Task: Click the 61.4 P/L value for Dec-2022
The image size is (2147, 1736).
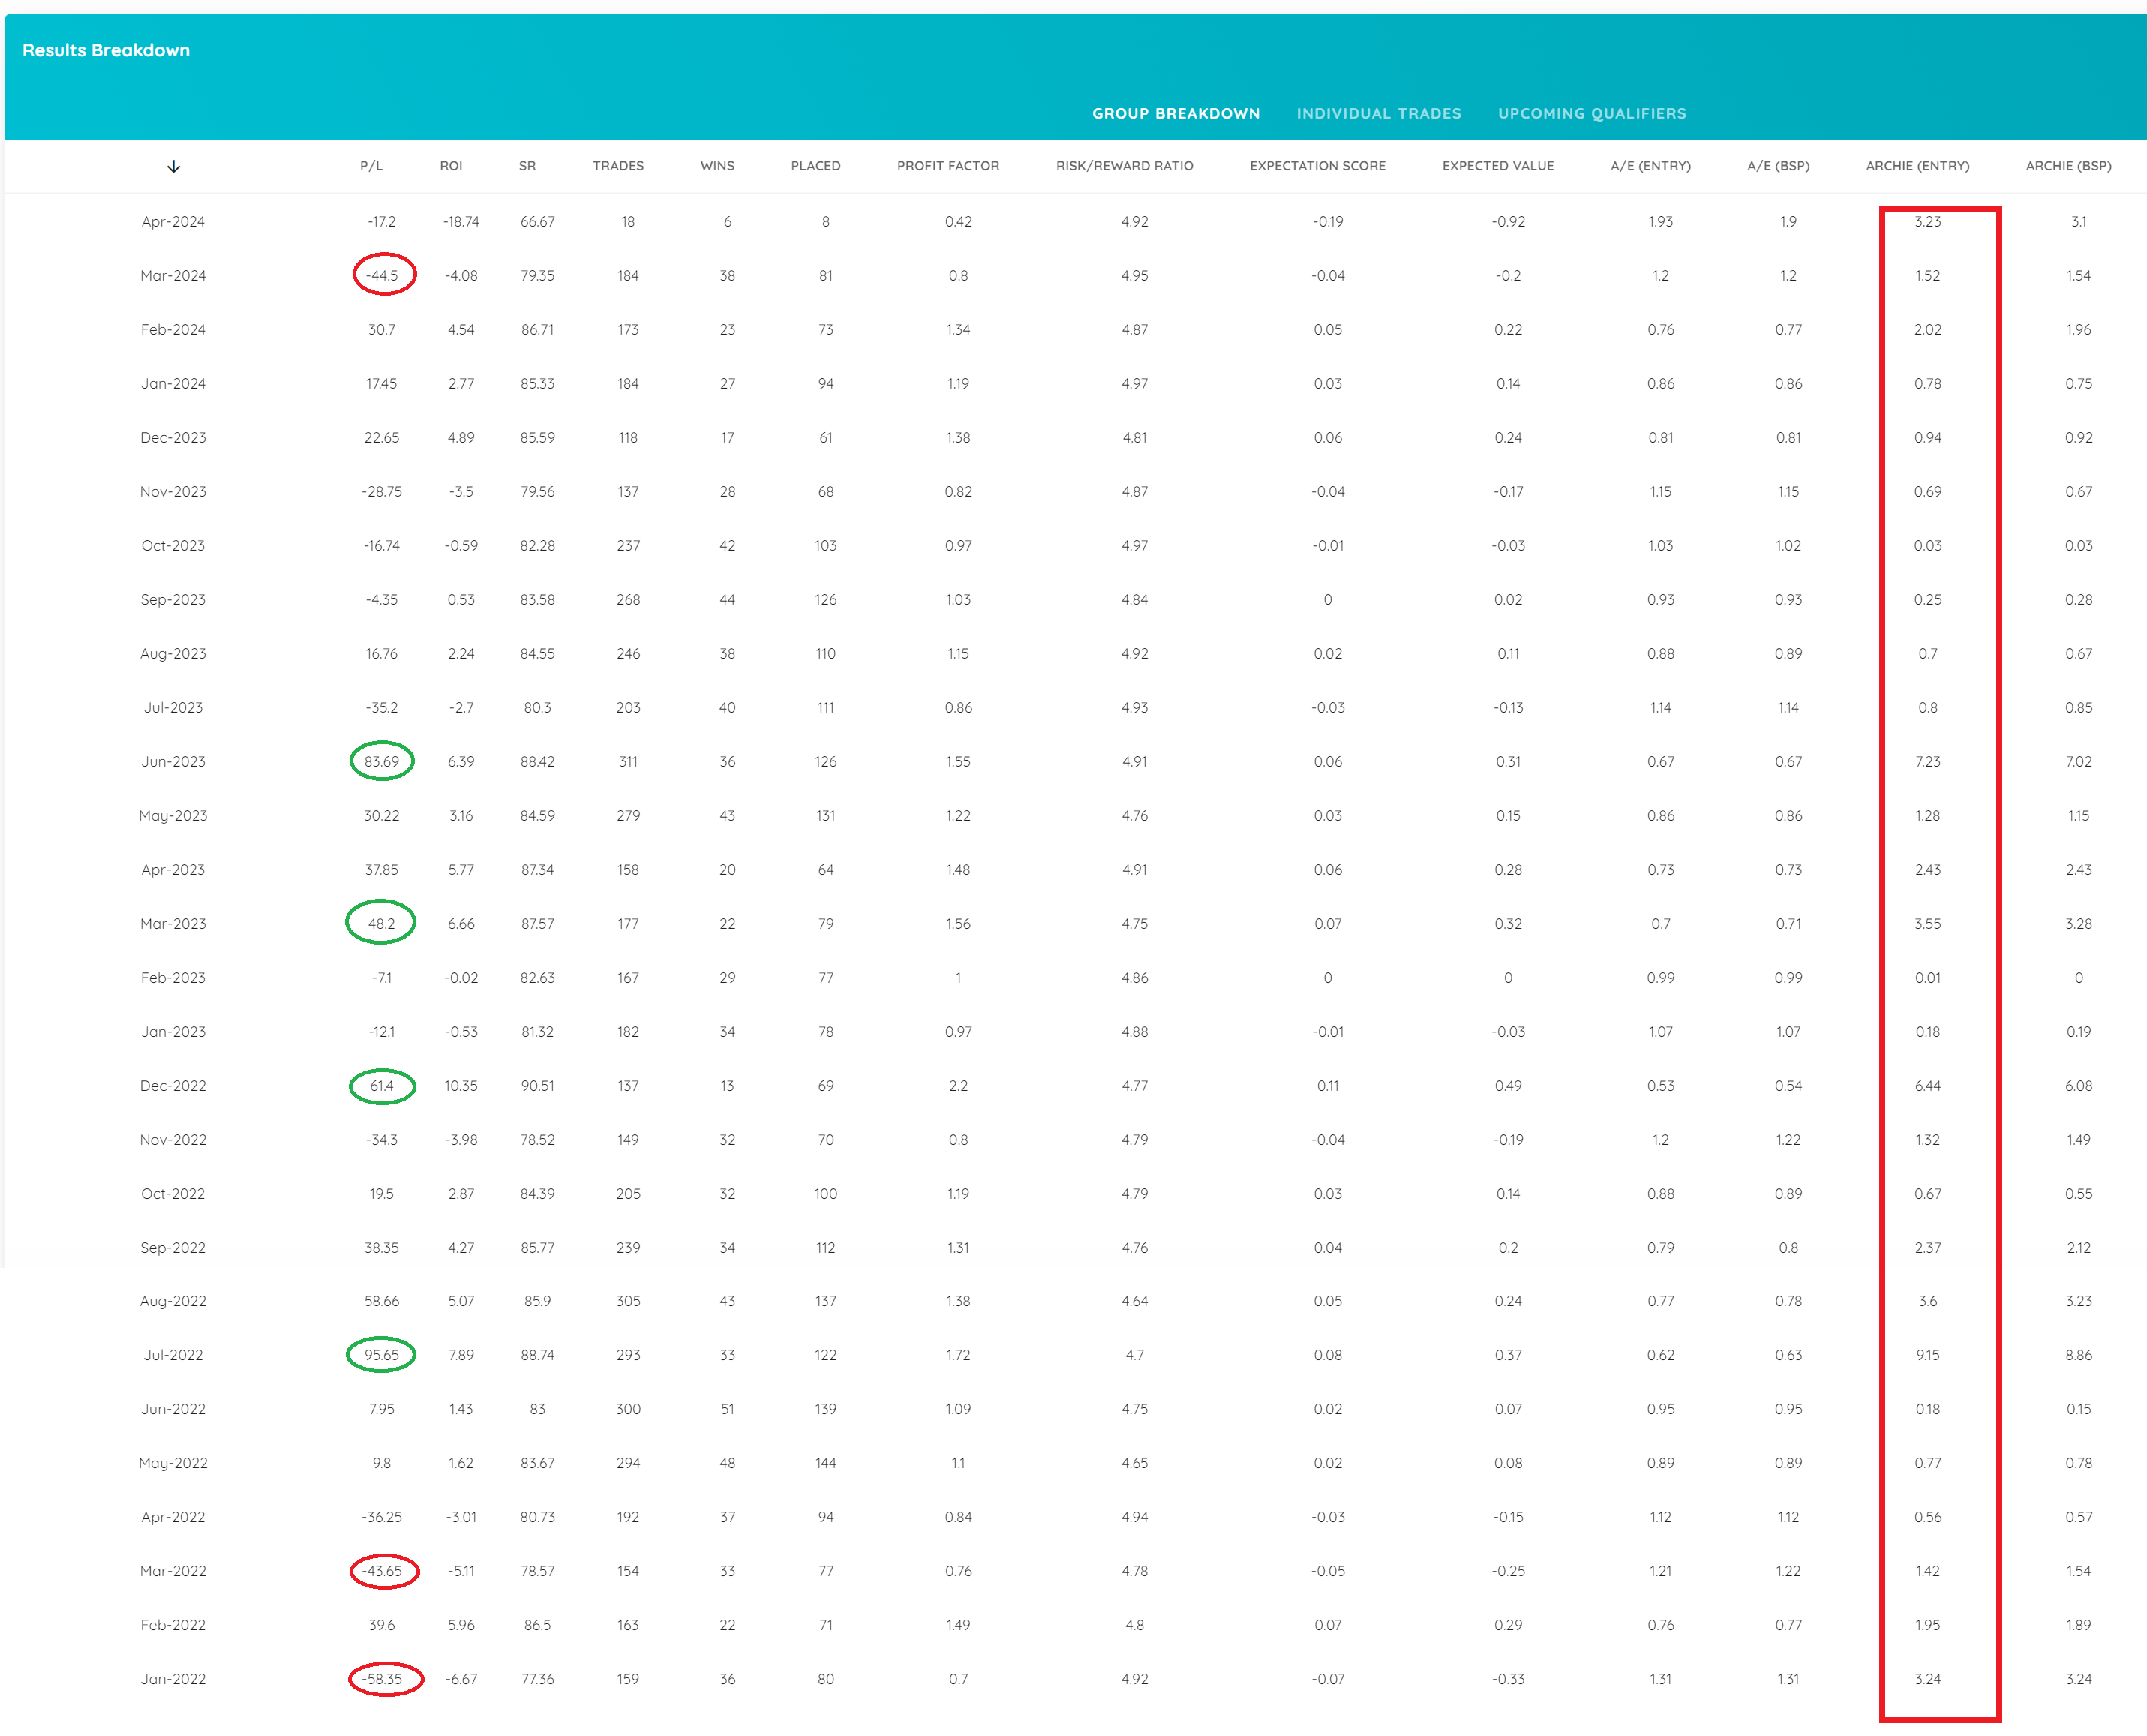Action: click(381, 1086)
